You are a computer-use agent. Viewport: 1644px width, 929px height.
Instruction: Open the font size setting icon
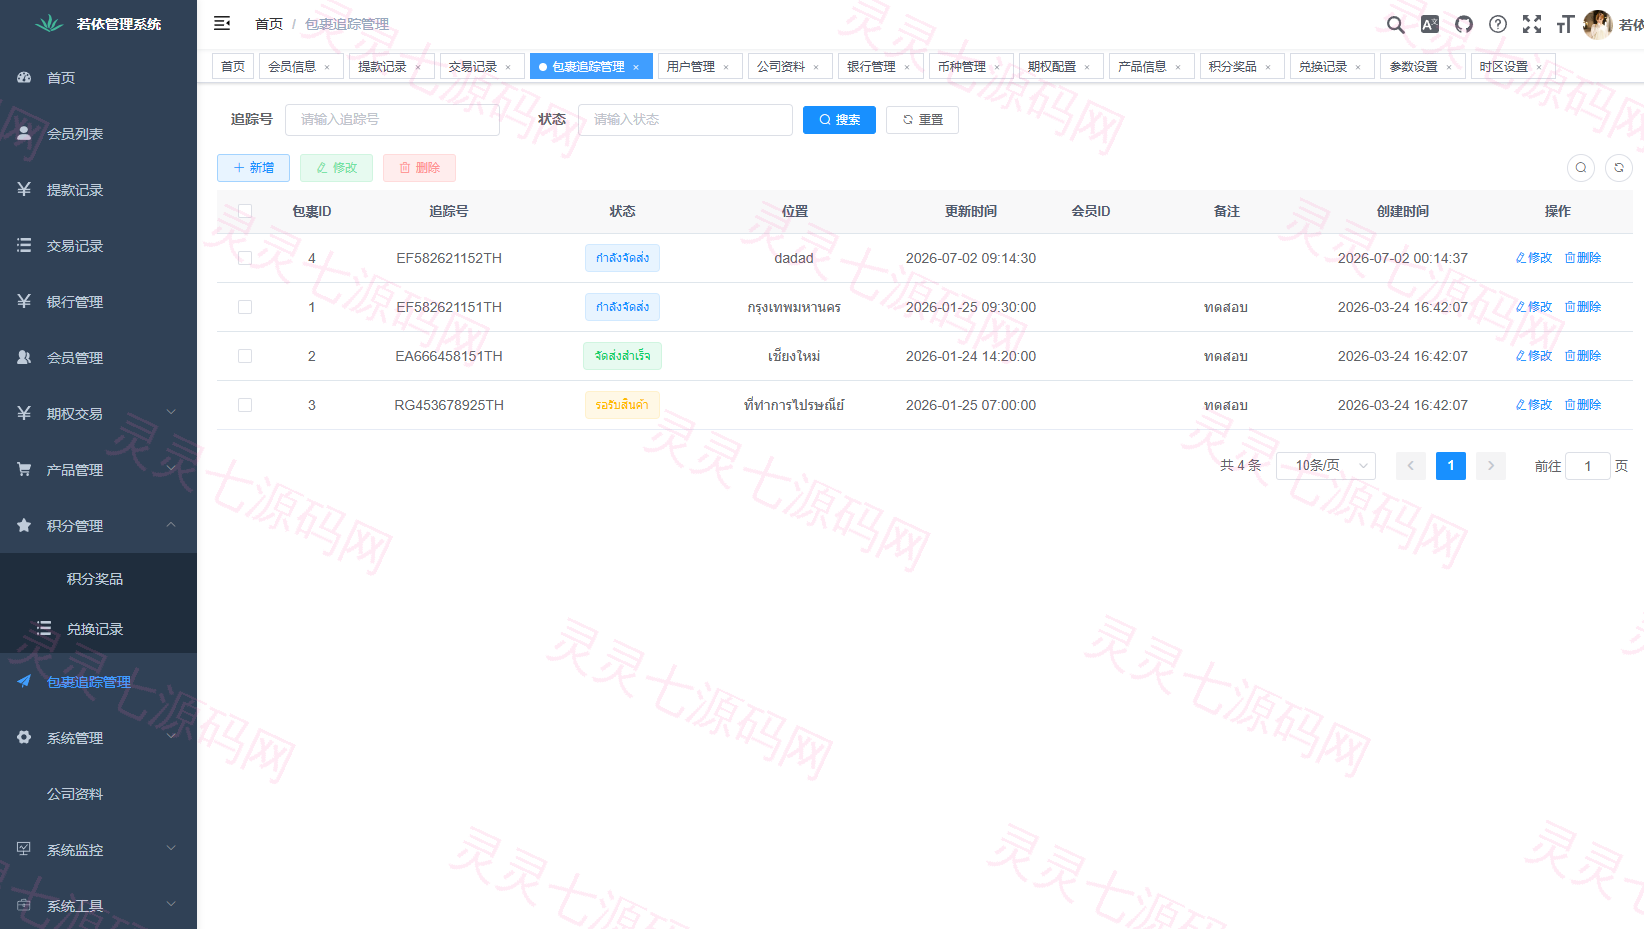click(x=1566, y=24)
